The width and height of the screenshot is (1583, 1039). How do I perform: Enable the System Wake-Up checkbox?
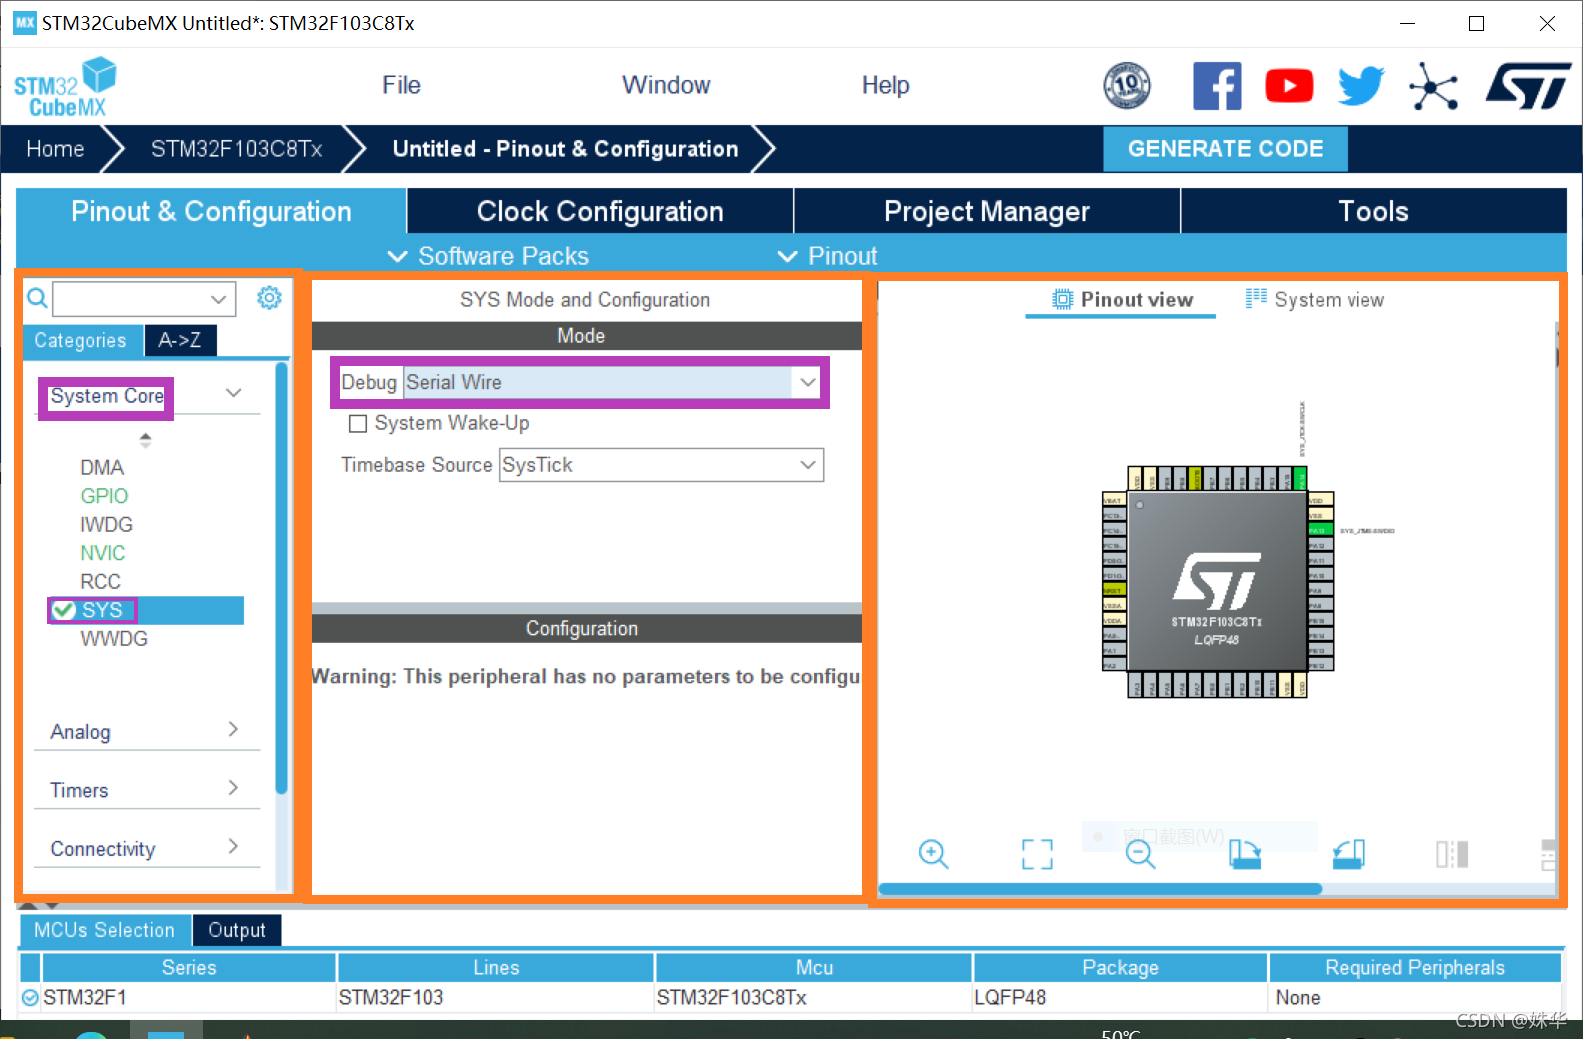coord(357,424)
